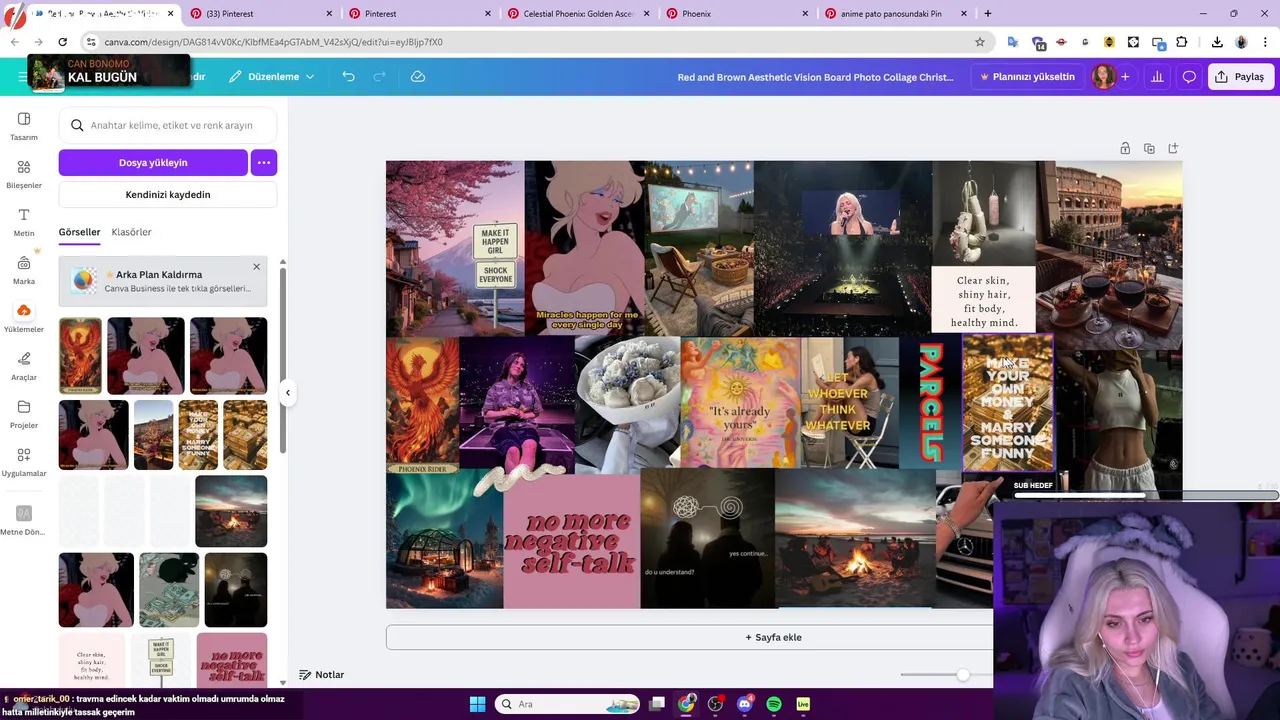
Task: Open the Bileşenler elements panel
Action: [x=23, y=174]
